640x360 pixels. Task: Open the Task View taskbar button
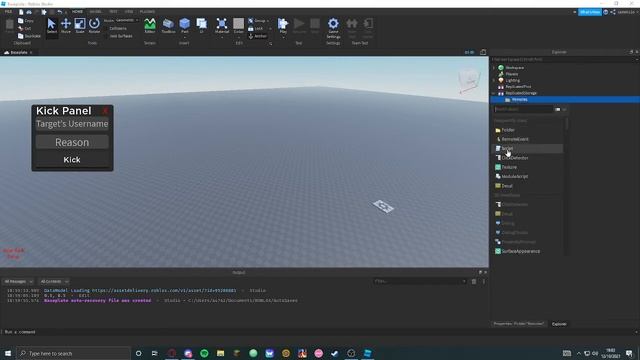tap(155, 353)
